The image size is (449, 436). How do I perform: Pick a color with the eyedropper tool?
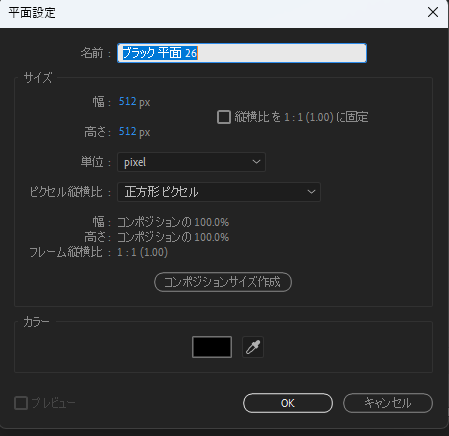[253, 347]
